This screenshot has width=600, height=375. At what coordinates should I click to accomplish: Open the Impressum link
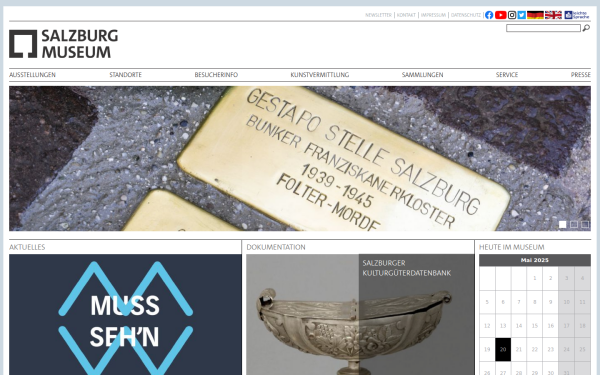[433, 15]
